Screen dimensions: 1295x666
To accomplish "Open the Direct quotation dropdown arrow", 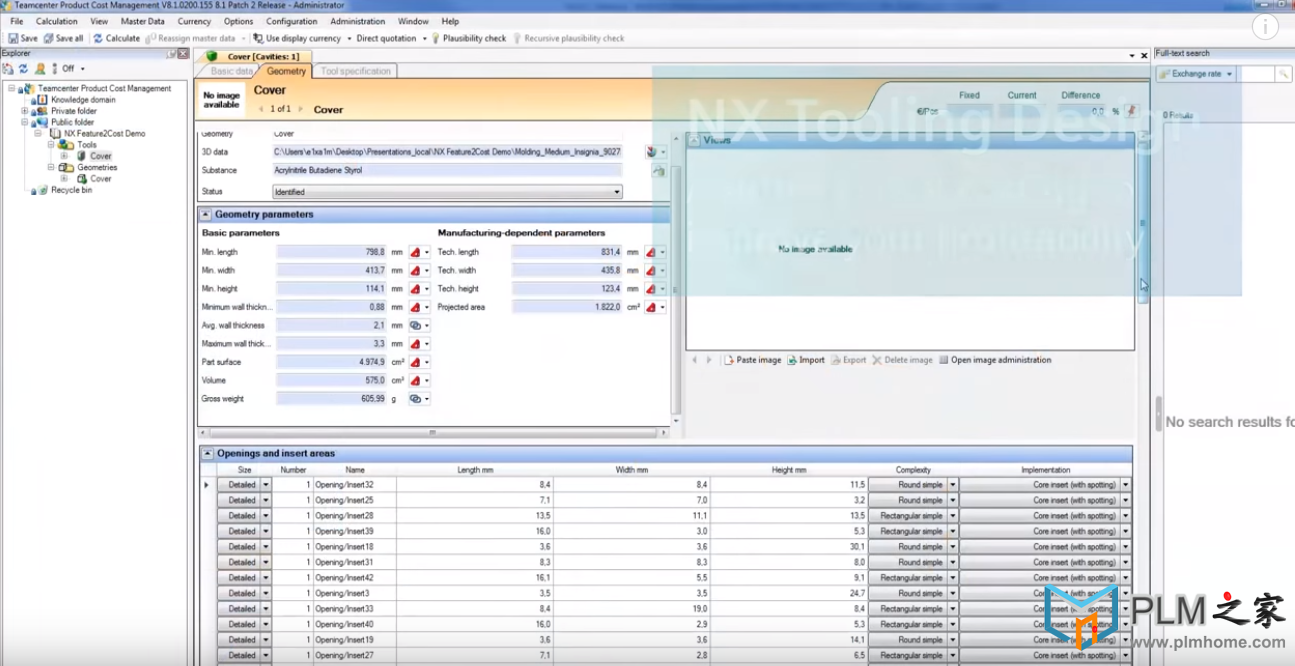I will coord(424,38).
